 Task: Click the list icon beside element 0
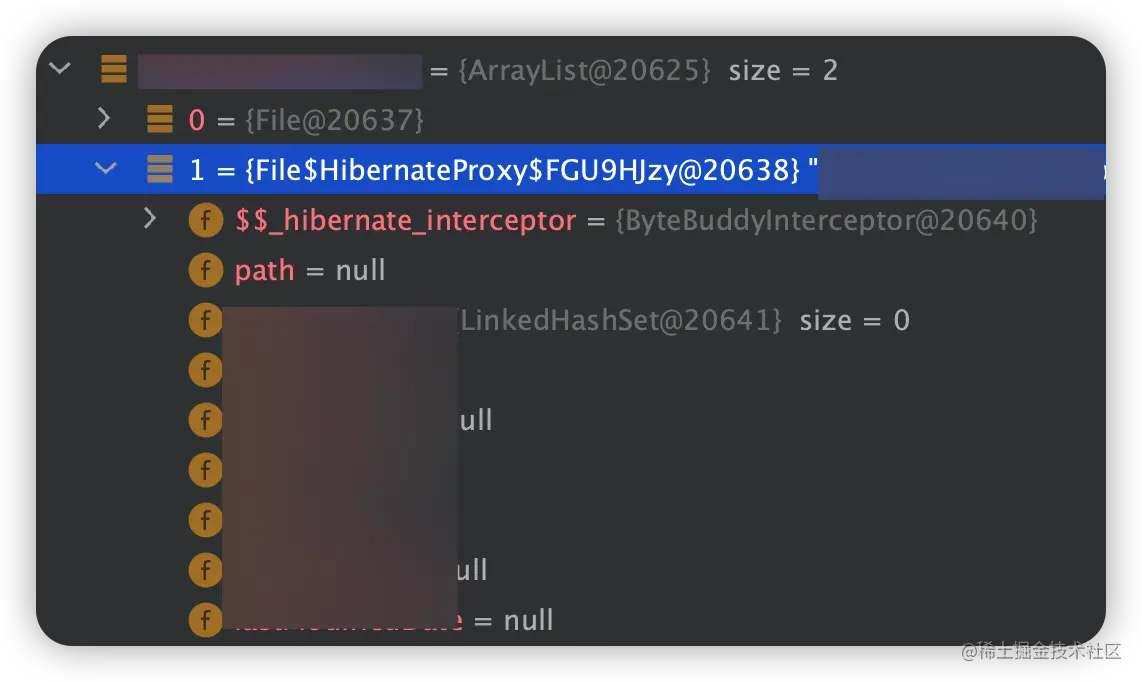[x=160, y=119]
